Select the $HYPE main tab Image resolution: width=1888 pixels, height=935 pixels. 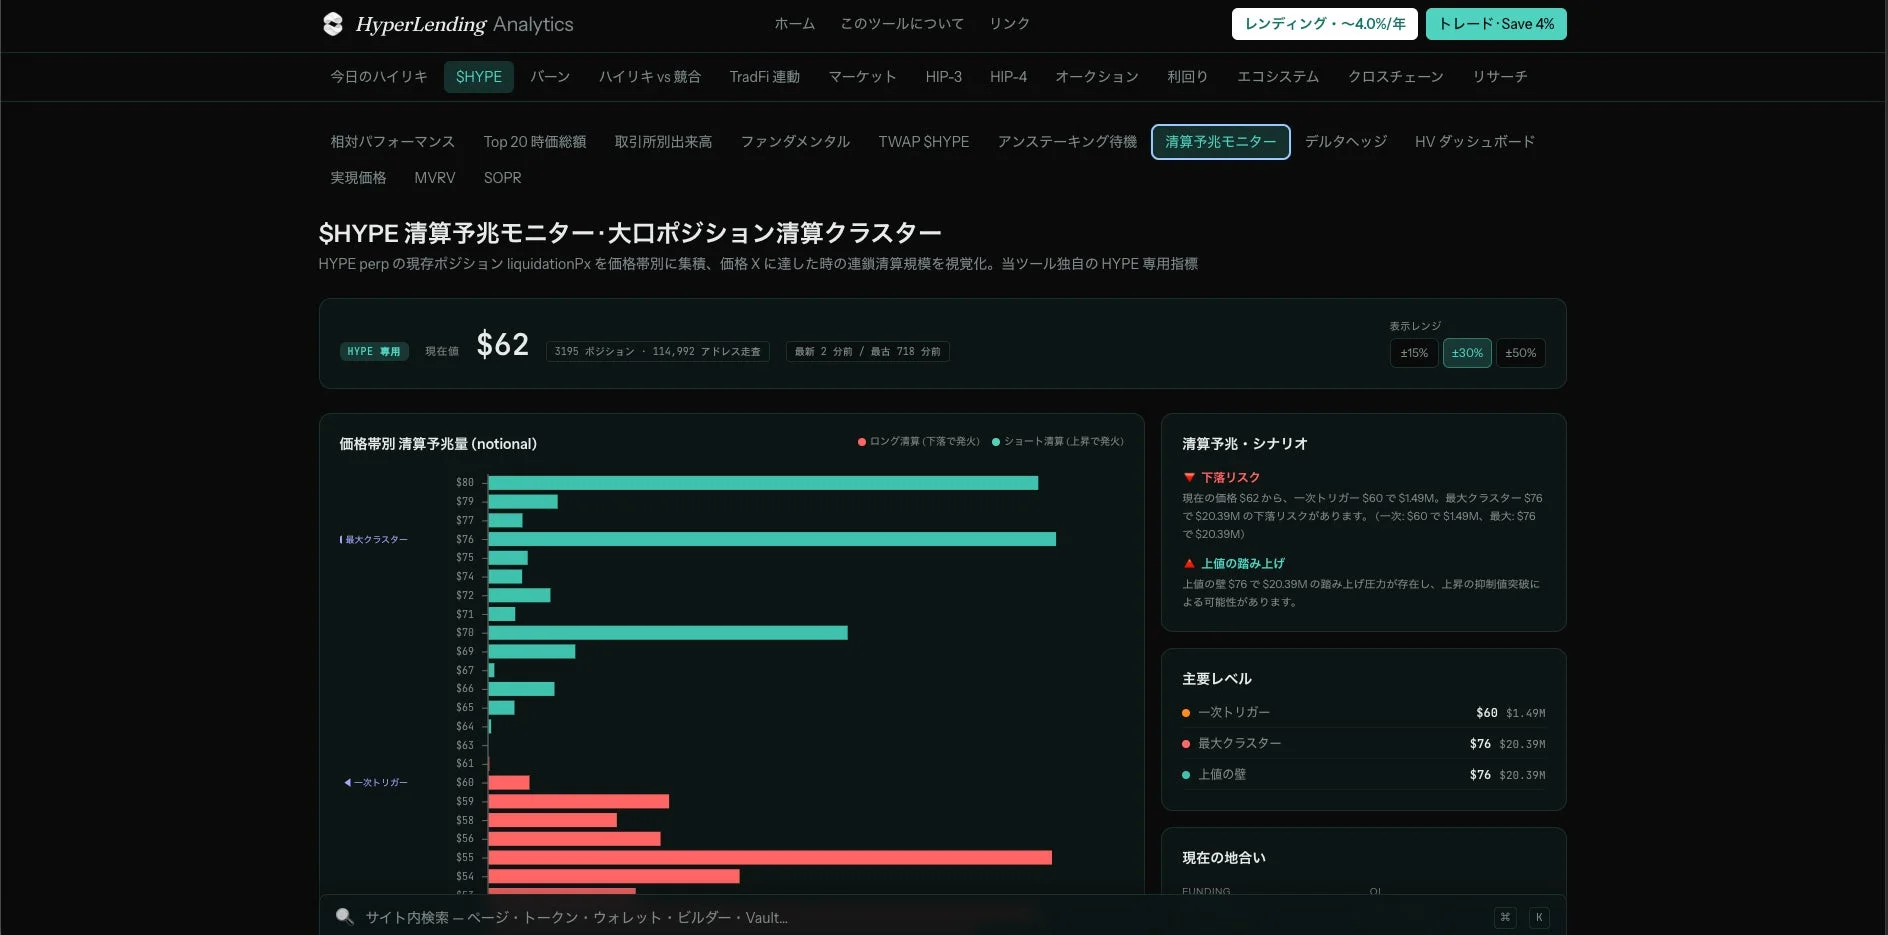click(x=479, y=77)
